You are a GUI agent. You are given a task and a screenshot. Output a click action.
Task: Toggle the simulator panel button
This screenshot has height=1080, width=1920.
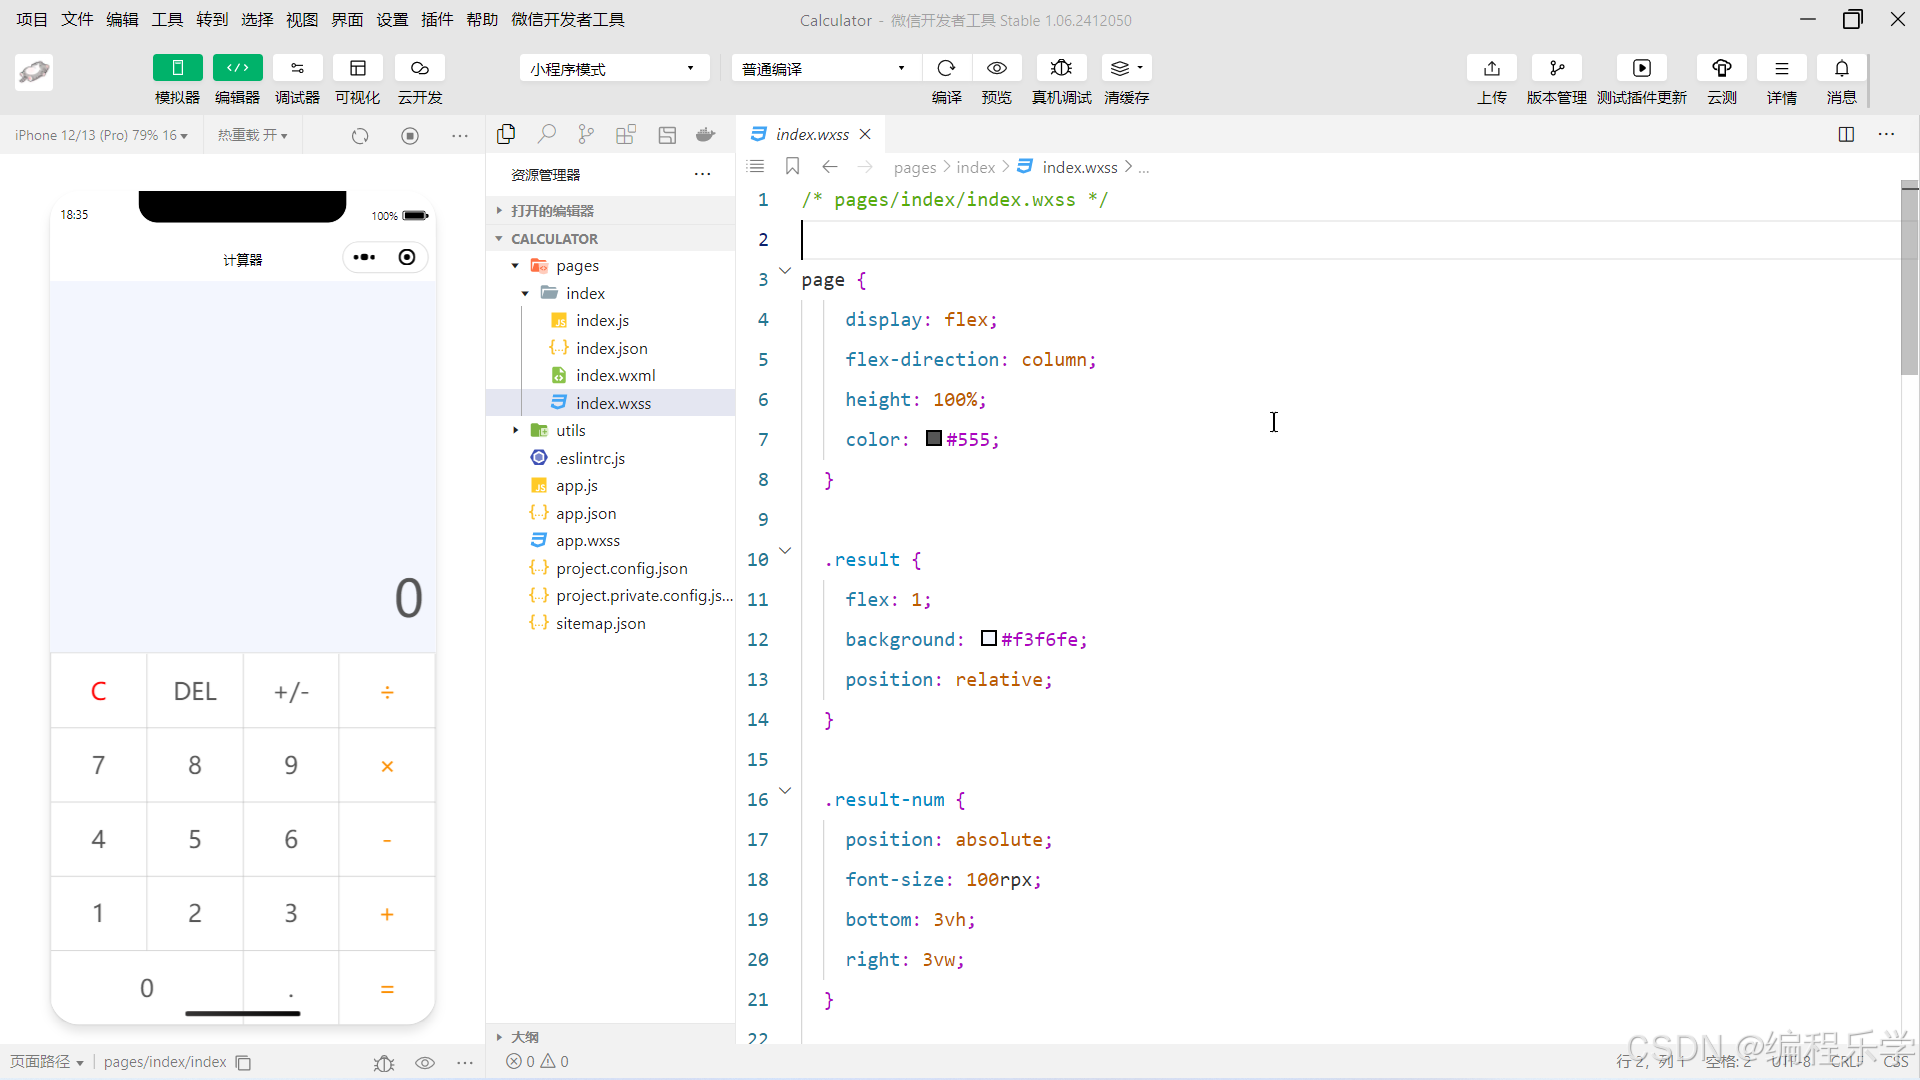click(x=177, y=68)
